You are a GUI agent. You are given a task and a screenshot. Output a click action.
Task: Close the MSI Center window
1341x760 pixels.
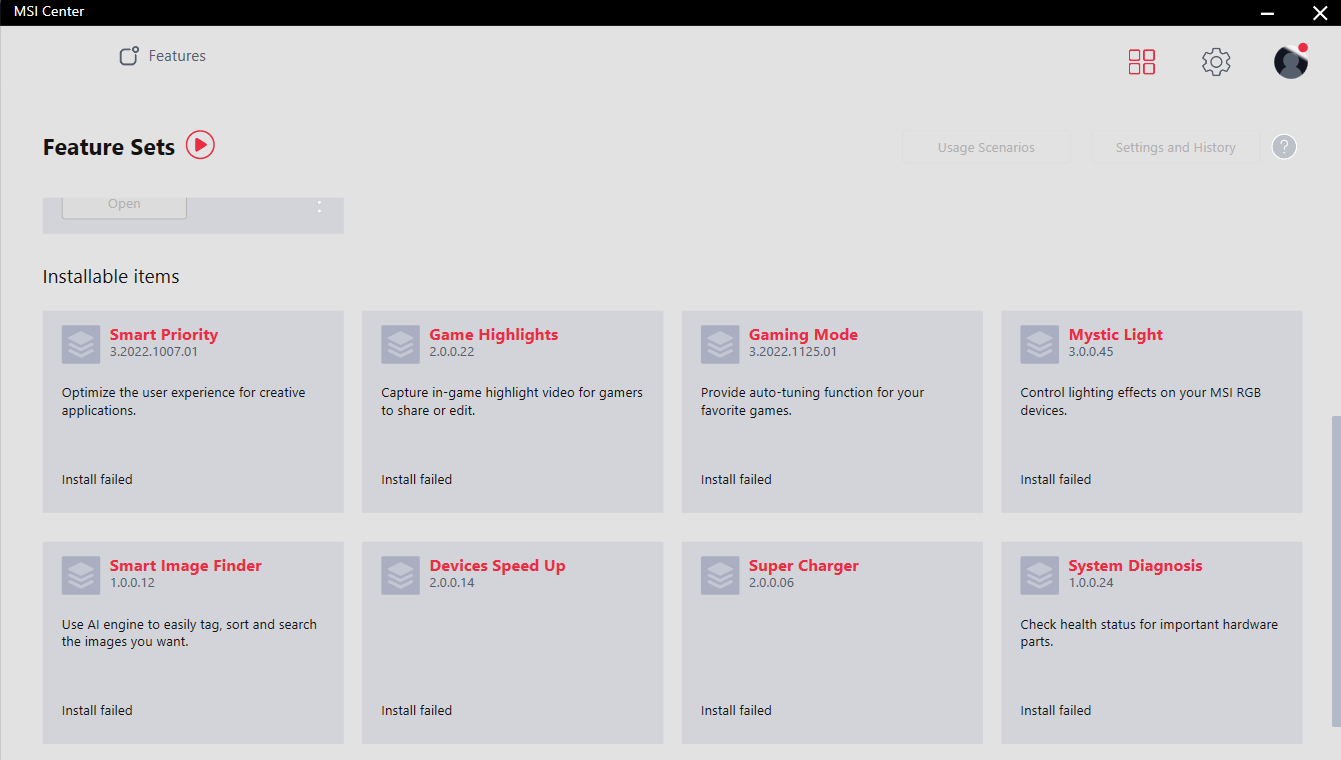[1320, 13]
